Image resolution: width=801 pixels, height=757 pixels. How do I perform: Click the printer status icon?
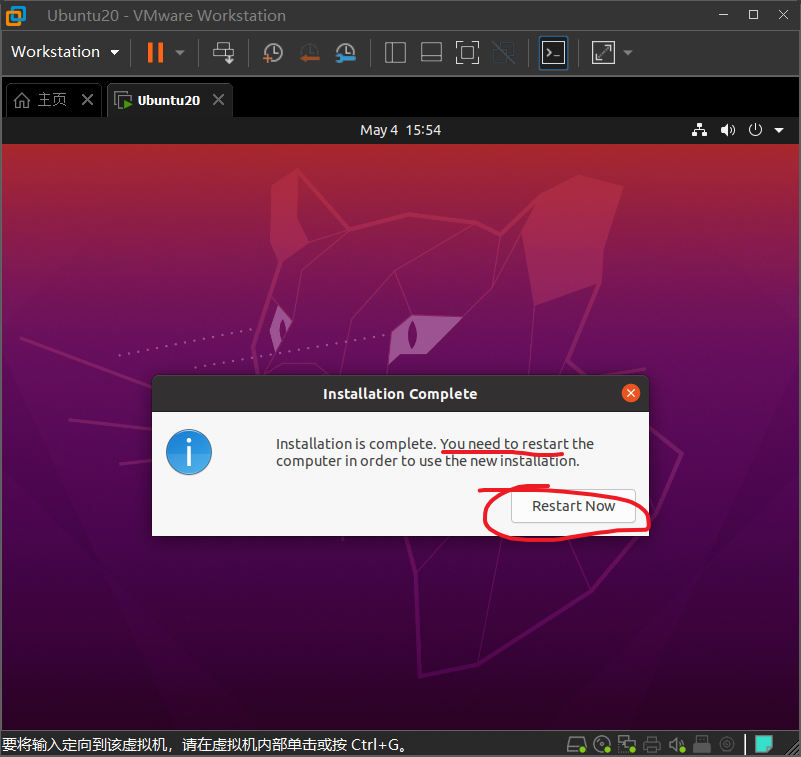point(652,744)
